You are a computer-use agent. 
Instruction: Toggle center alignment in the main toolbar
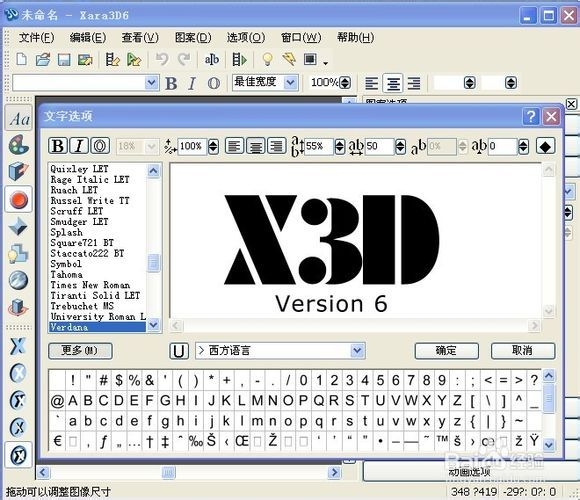(393, 83)
